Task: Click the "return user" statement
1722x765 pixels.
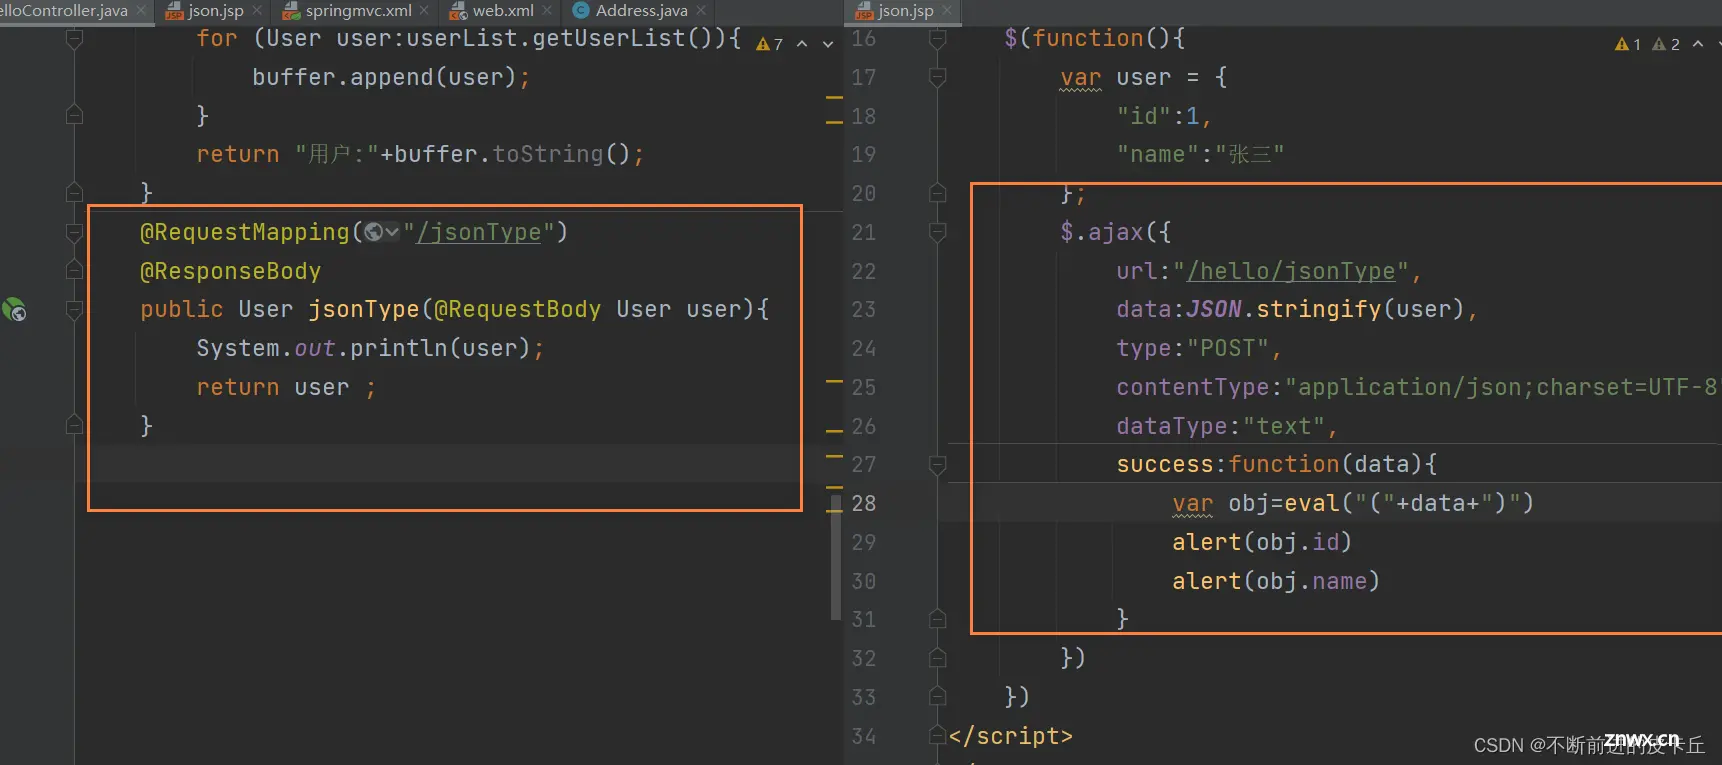Action: pyautogui.click(x=286, y=387)
